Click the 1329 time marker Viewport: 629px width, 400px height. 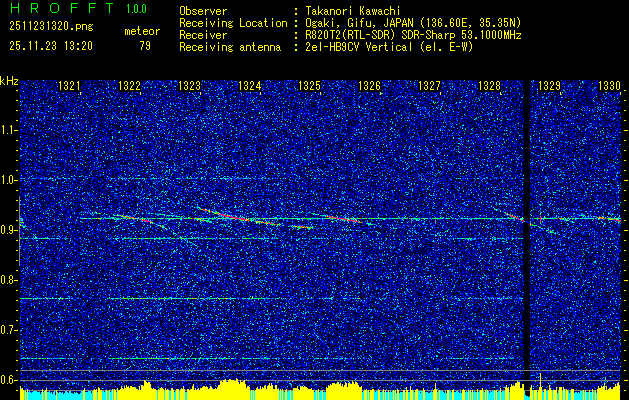tap(550, 86)
